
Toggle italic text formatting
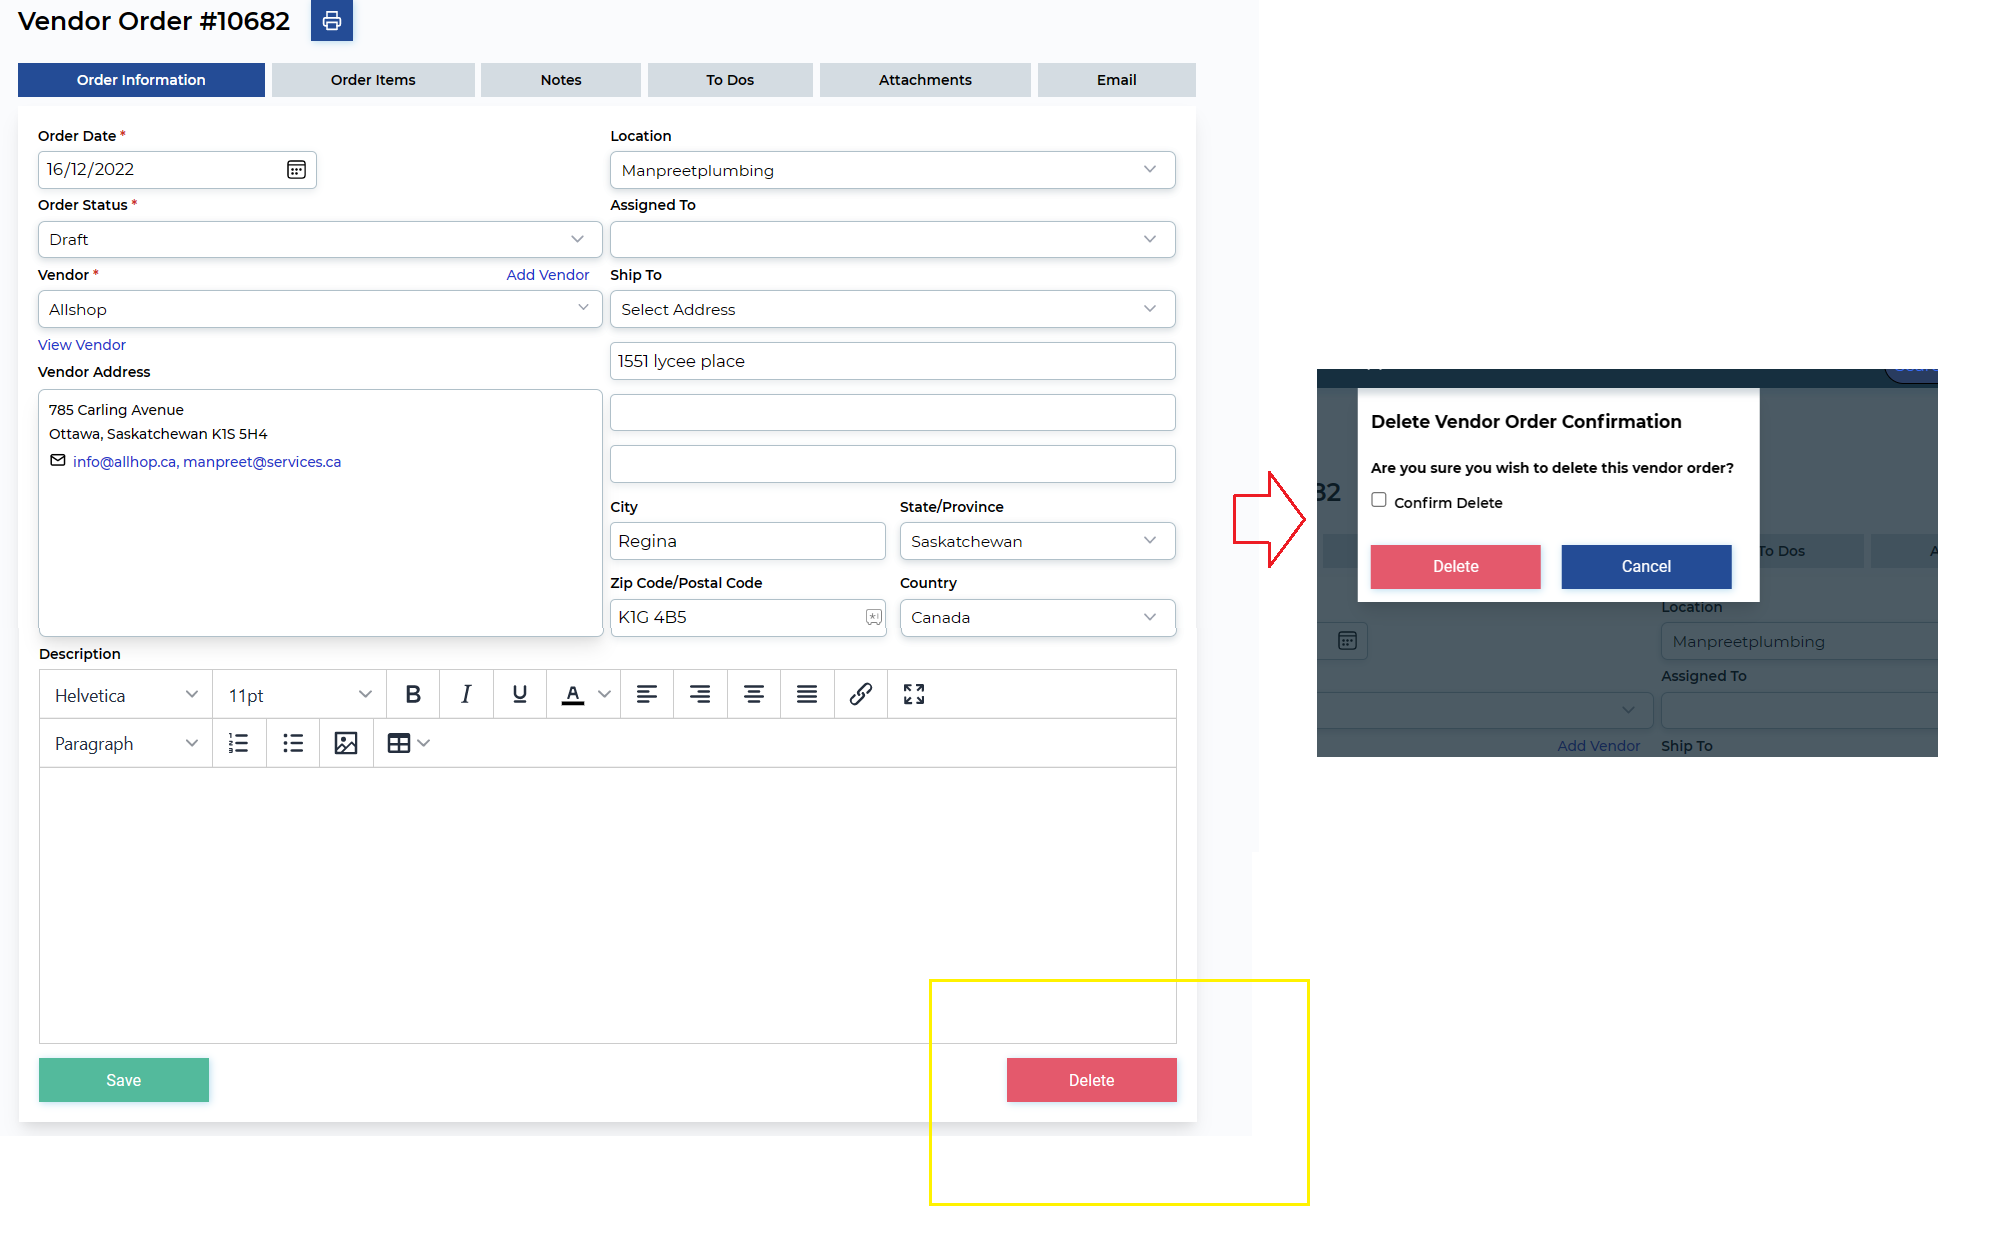point(466,694)
